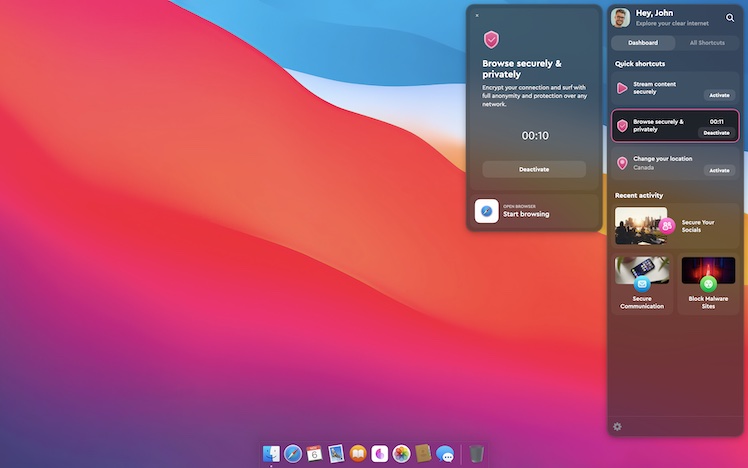Click John's profile avatar
The image size is (748, 468).
click(x=621, y=18)
